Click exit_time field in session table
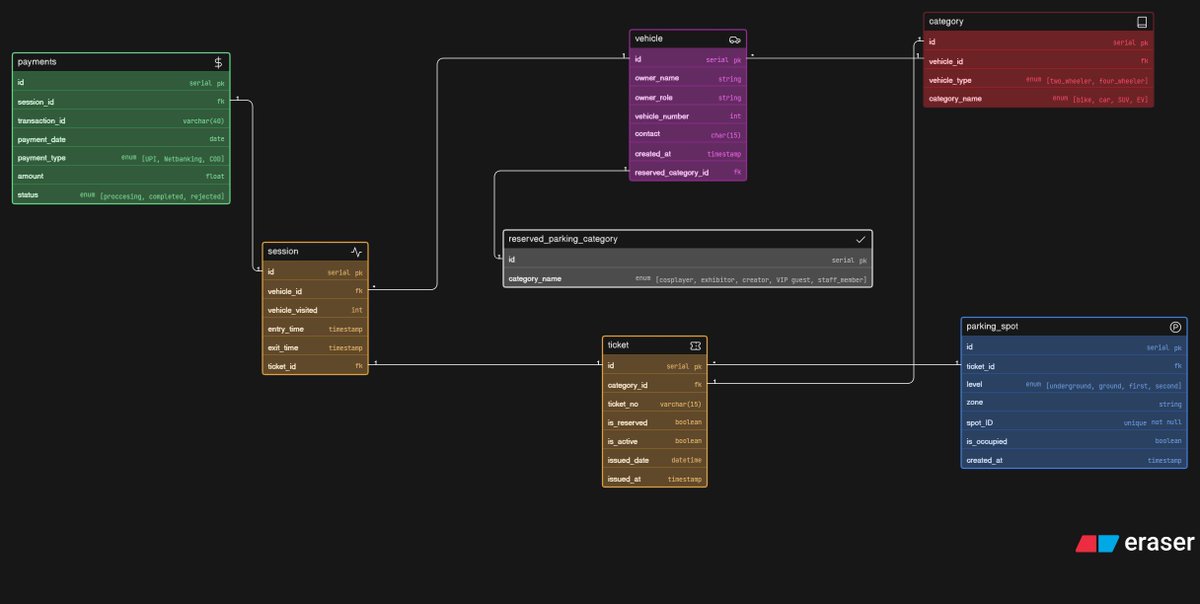This screenshot has height=604, width=1200. click(x=315, y=347)
